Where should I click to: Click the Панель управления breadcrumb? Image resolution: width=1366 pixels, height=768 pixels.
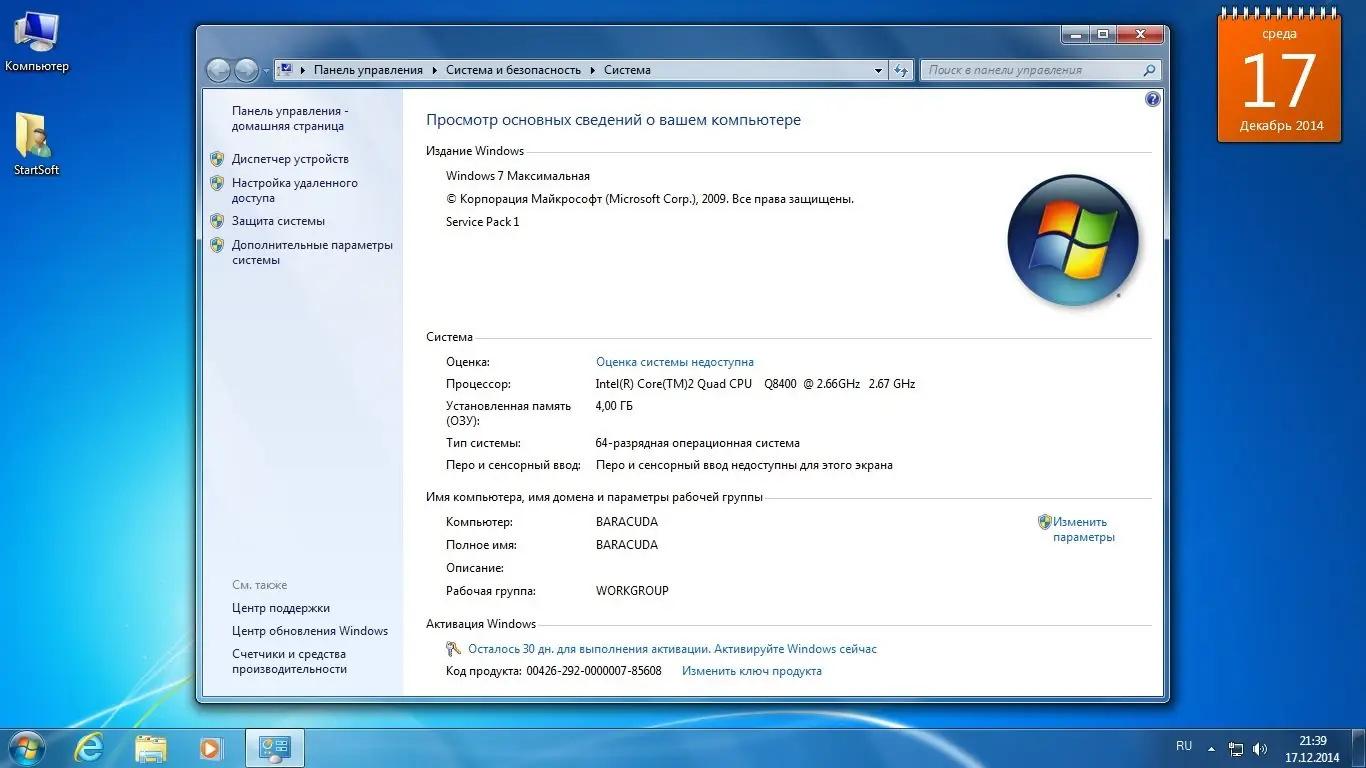pyautogui.click(x=368, y=70)
